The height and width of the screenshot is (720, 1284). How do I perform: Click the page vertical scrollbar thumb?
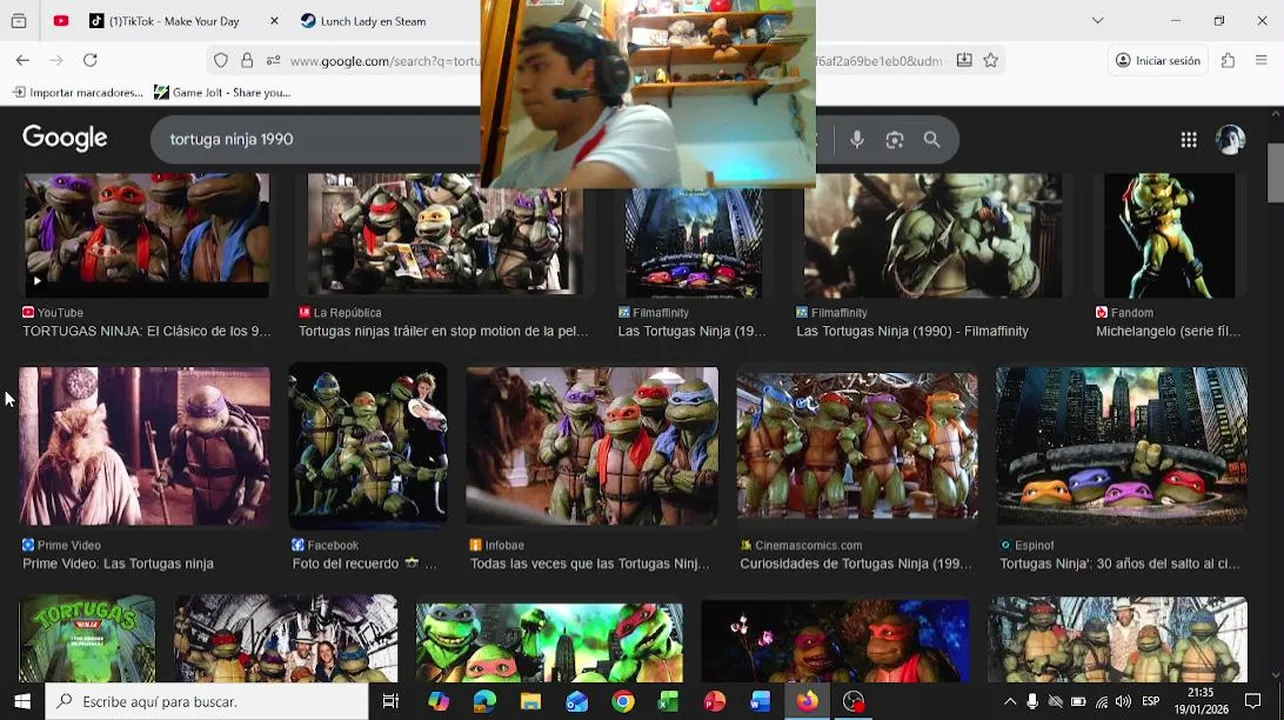(x=1275, y=172)
